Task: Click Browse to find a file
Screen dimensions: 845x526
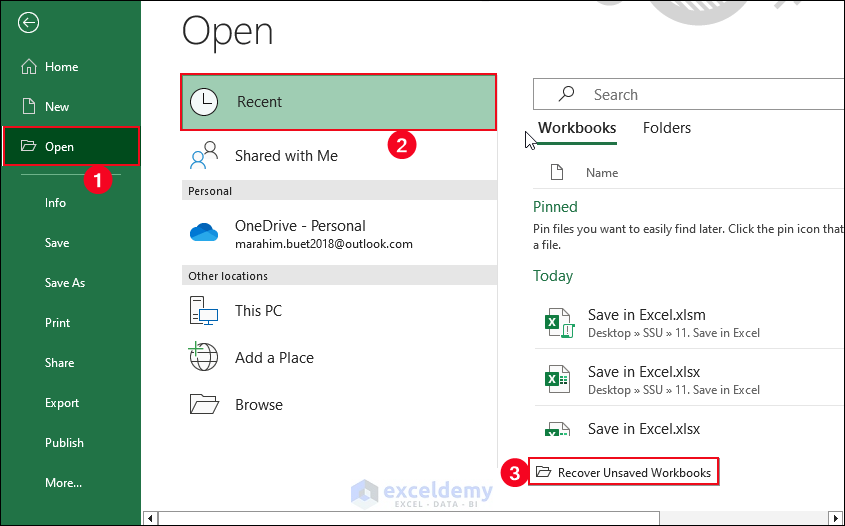Action: pyautogui.click(x=340, y=404)
